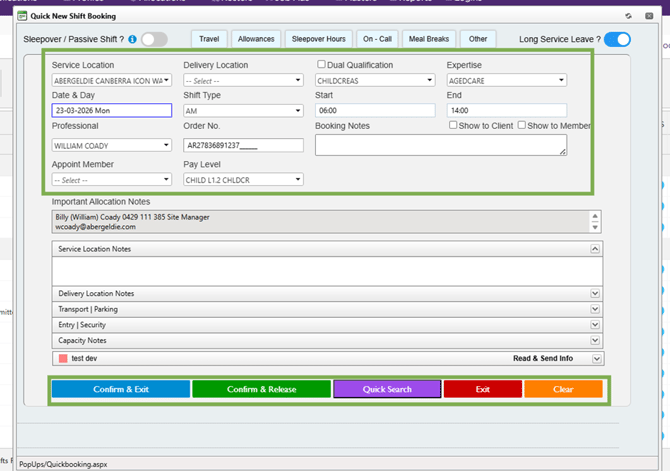
Task: Expand the Capacity Notes section
Action: click(x=595, y=340)
